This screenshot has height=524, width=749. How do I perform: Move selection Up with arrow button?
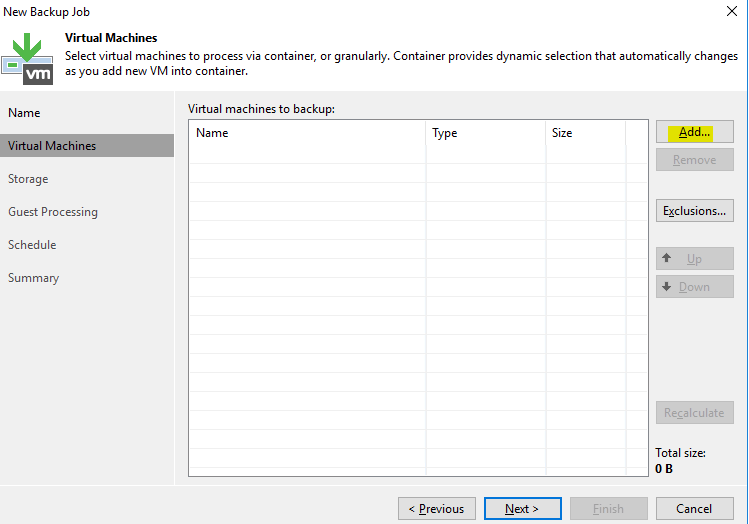pos(694,259)
